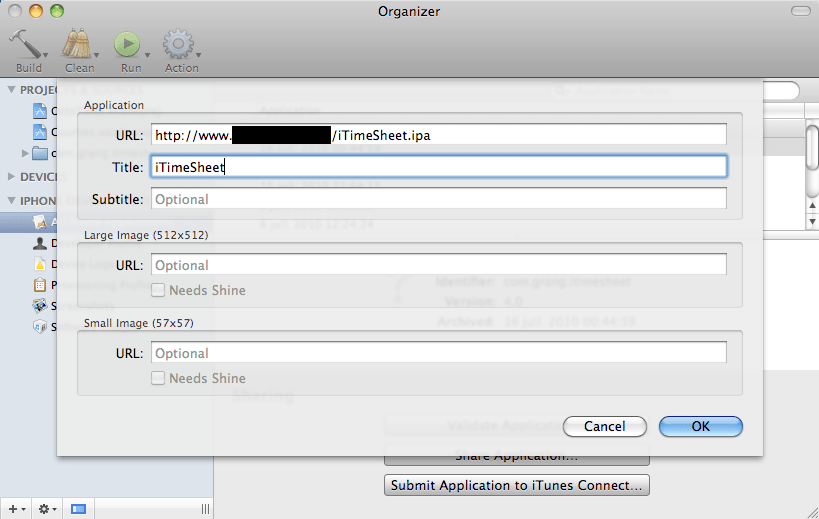The height and width of the screenshot is (519, 819).
Task: Click the add (+) button at bottom left
Action: pos(11,509)
